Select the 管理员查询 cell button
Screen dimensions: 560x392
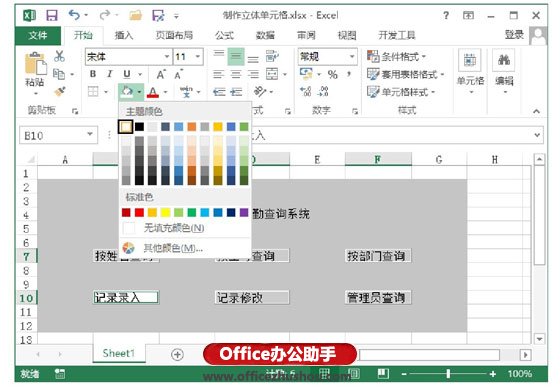378,297
